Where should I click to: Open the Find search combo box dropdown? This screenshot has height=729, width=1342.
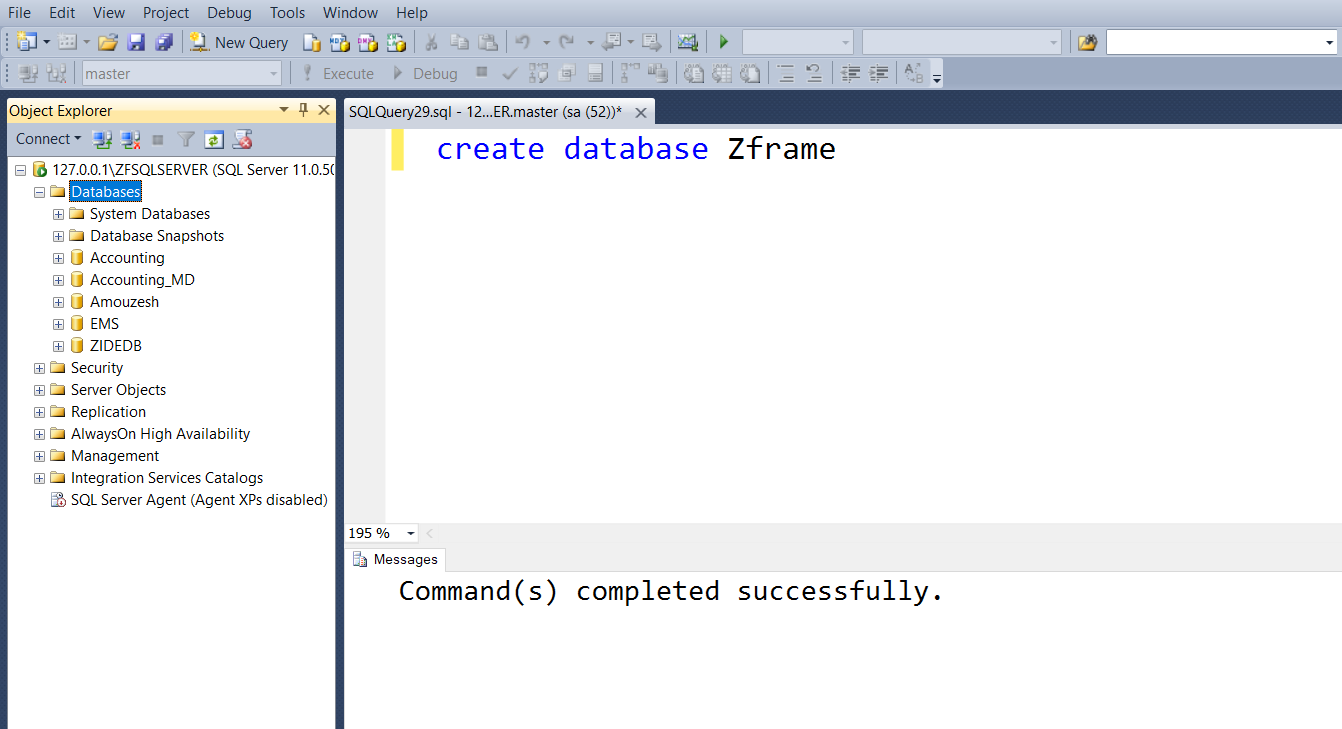(1329, 42)
